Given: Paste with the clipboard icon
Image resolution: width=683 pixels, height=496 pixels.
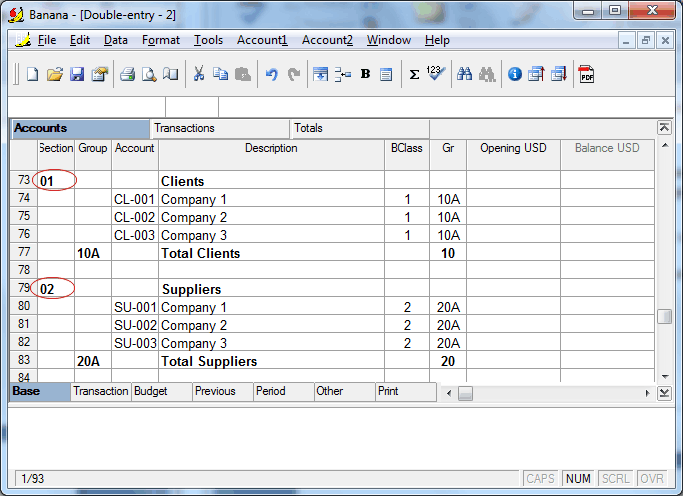Looking at the screenshot, I should [x=243, y=74].
